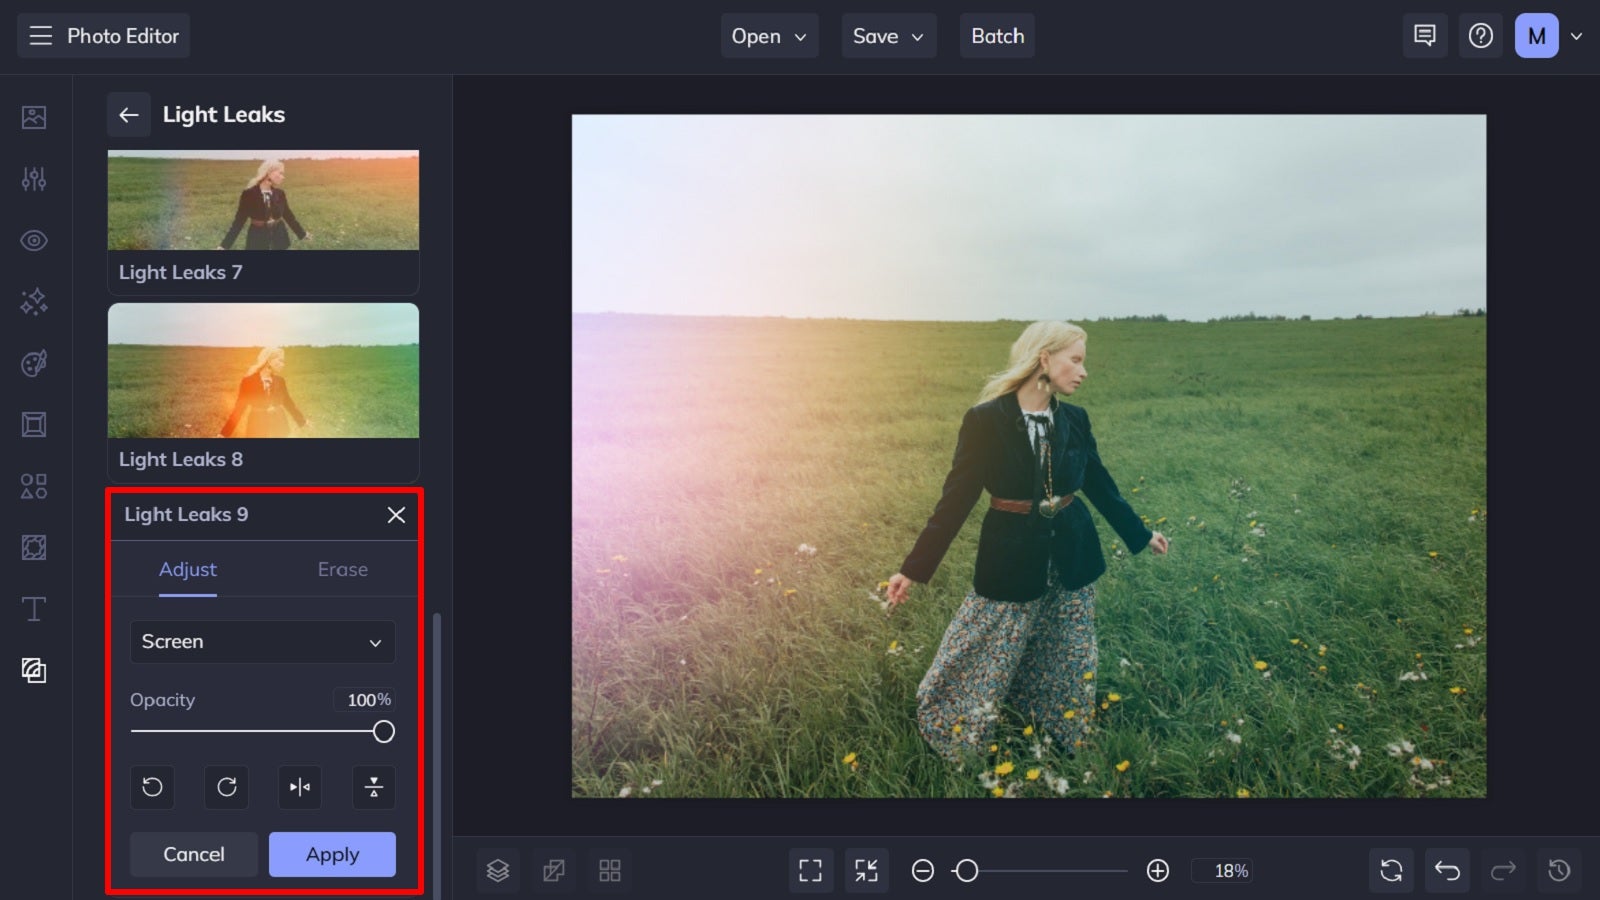
Task: Open the Frames tool in sidebar
Action: click(x=34, y=425)
